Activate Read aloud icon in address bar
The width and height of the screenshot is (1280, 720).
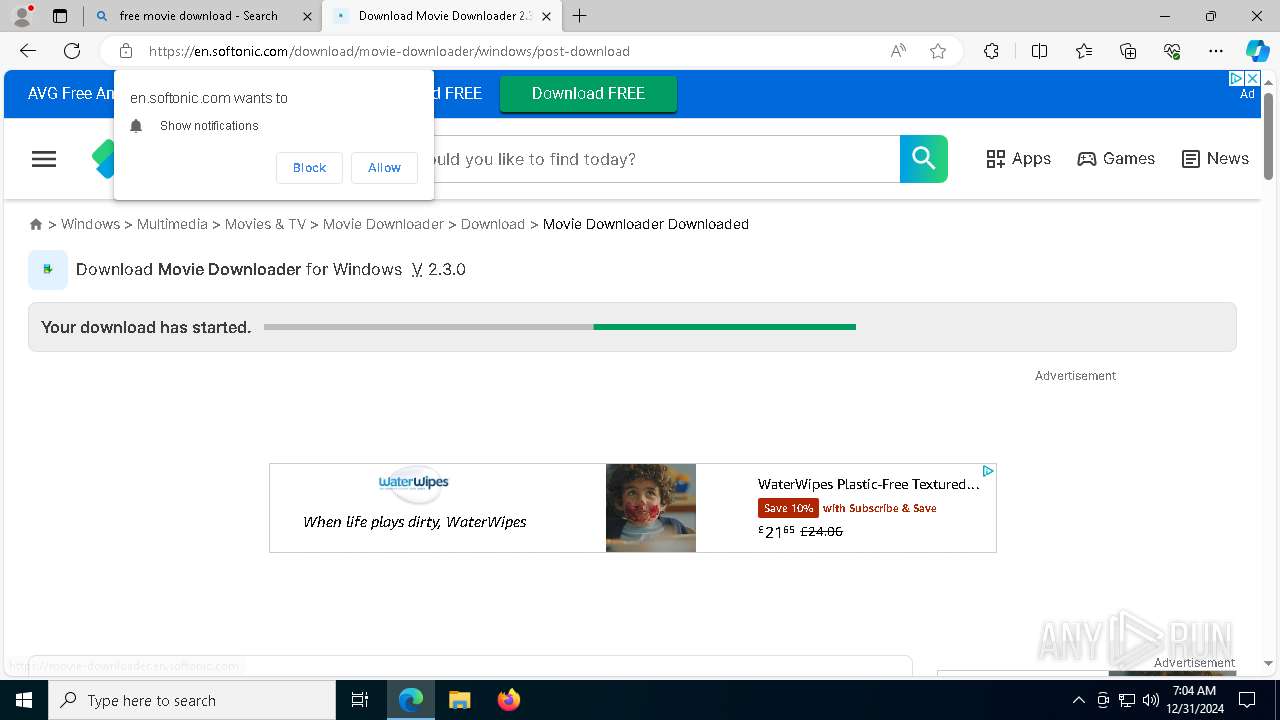(x=898, y=51)
